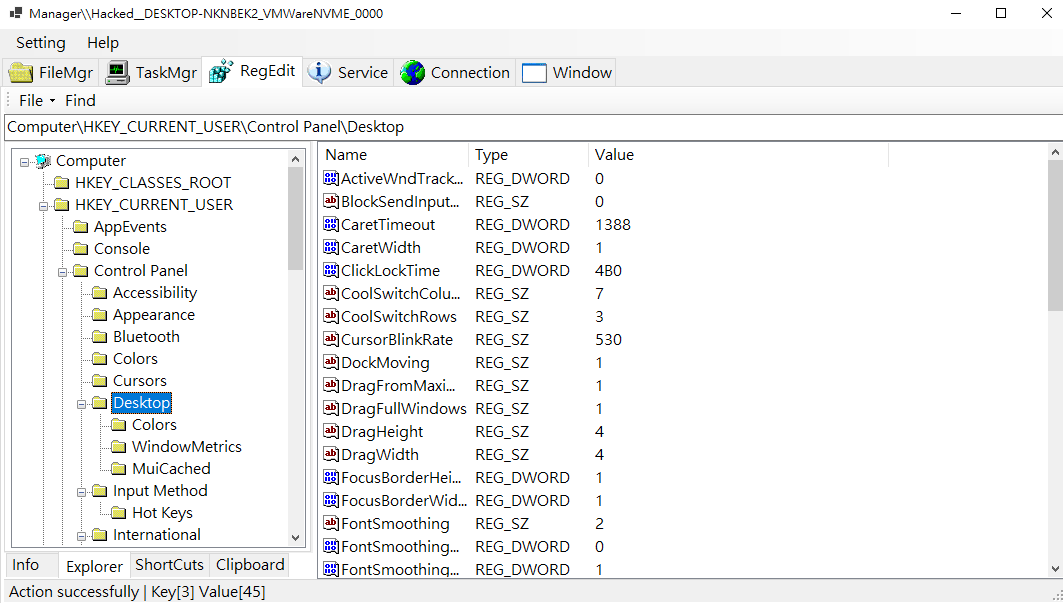
Task: Switch to the ShortCuts tab
Action: (170, 565)
